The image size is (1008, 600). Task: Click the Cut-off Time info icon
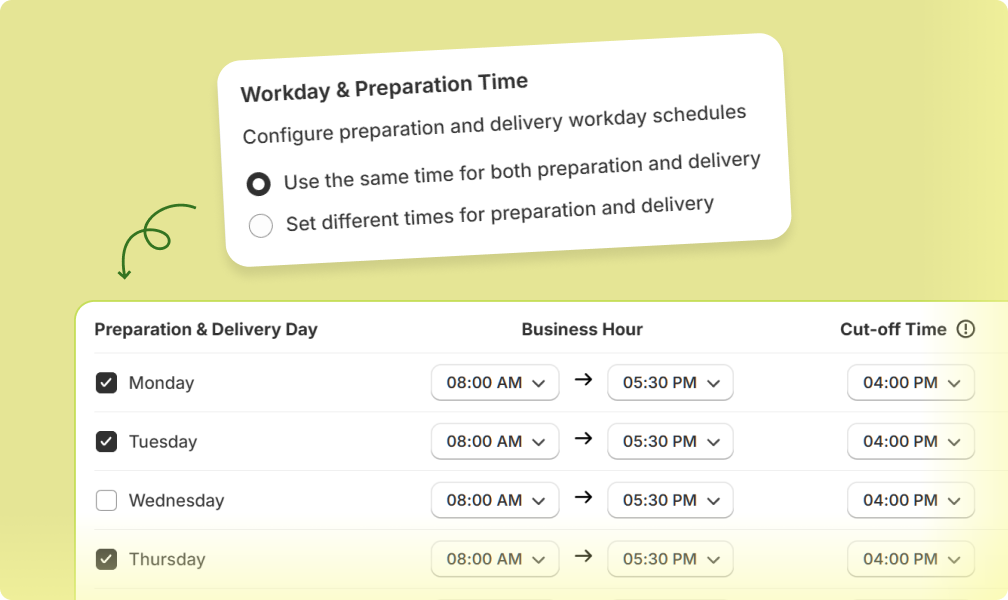pos(965,328)
